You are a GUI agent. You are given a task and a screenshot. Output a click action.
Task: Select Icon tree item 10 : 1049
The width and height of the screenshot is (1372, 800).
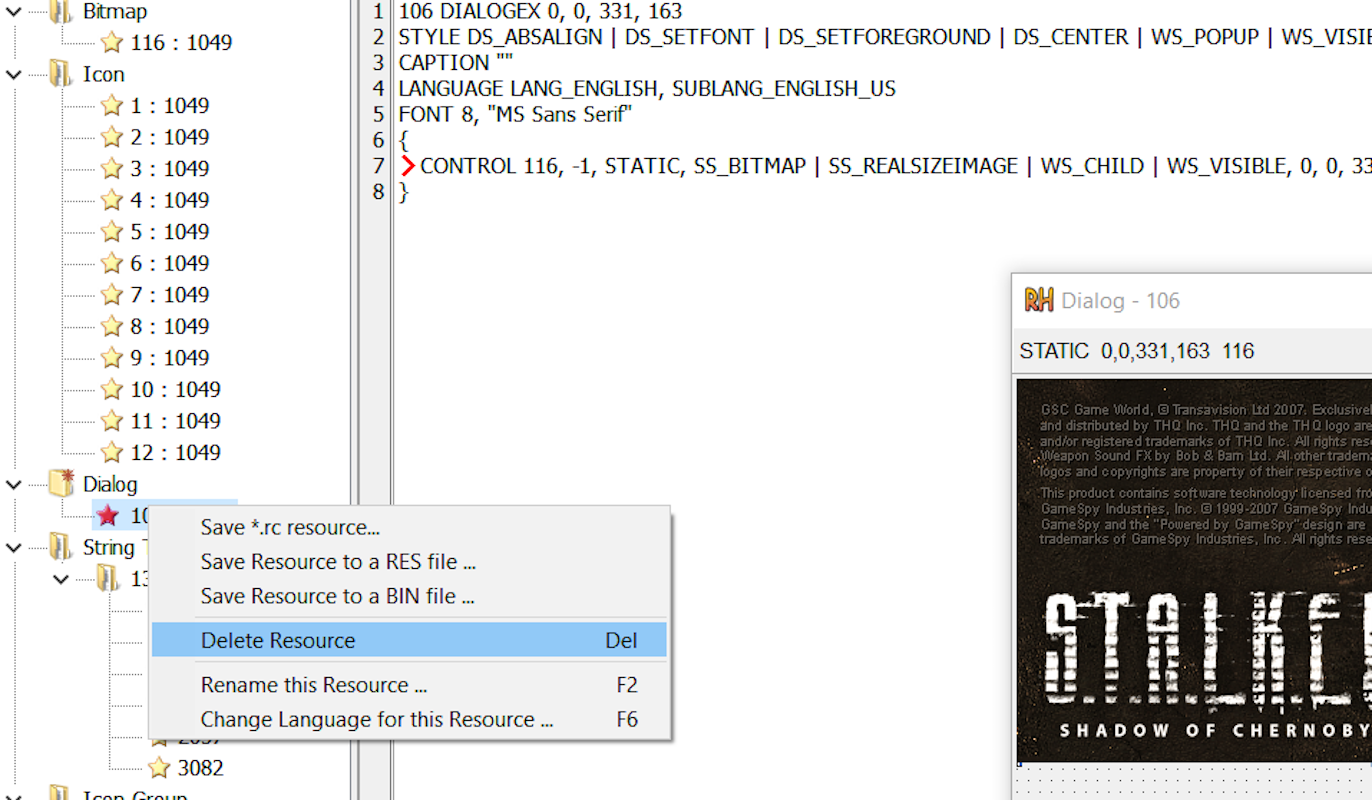175,389
